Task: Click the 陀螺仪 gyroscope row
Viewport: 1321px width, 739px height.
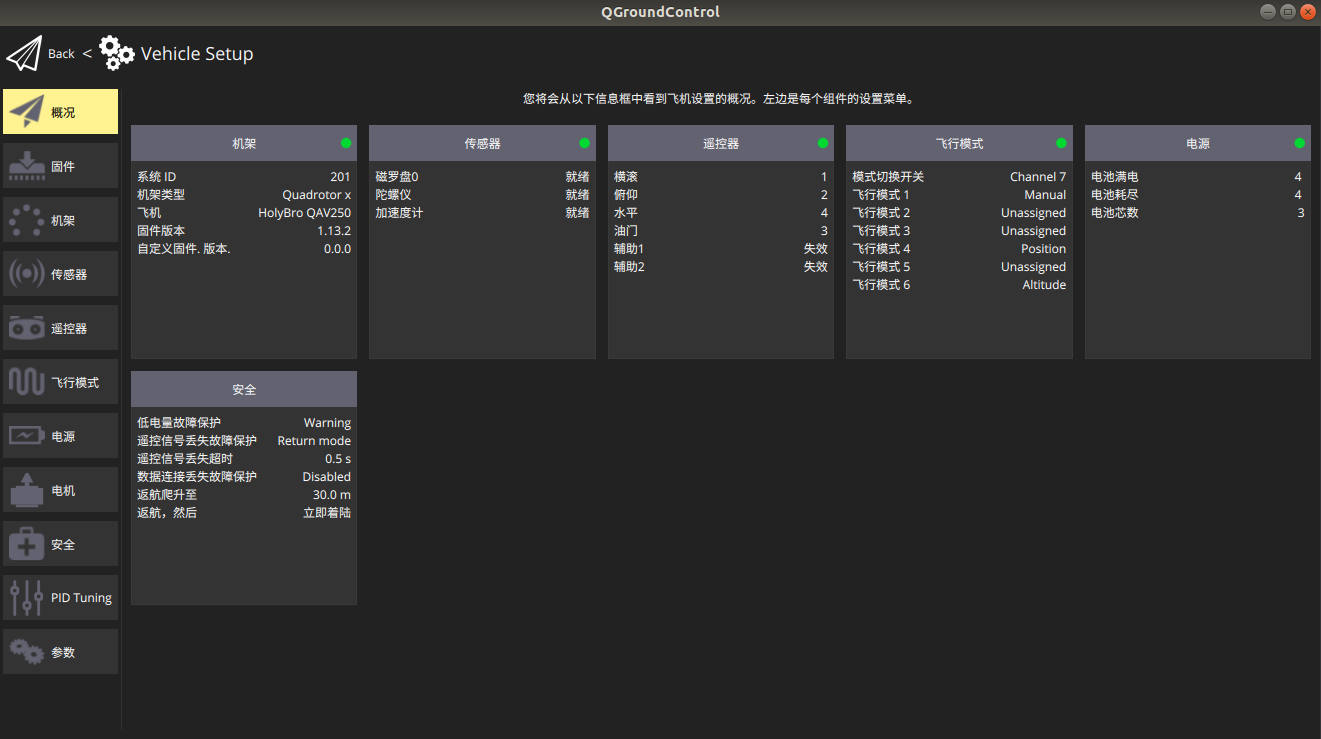Action: (x=482, y=195)
